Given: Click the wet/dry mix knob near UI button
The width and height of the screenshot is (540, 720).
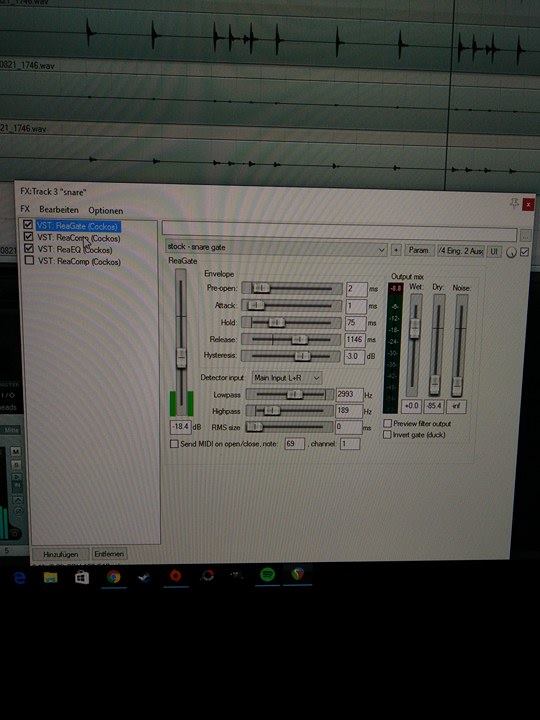Looking at the screenshot, I should click(511, 252).
